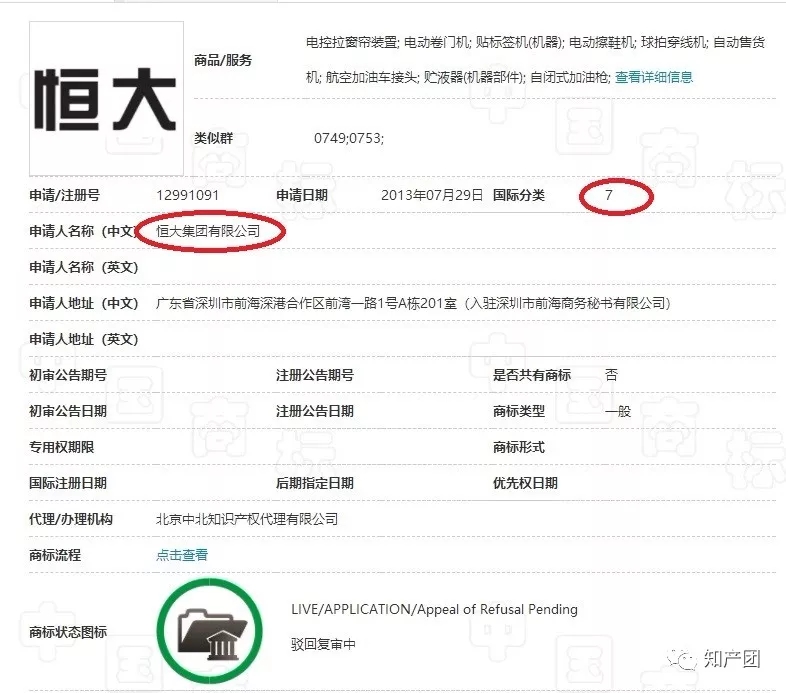The height and width of the screenshot is (693, 786).
Task: Click the 类似群 label
Action: click(214, 138)
